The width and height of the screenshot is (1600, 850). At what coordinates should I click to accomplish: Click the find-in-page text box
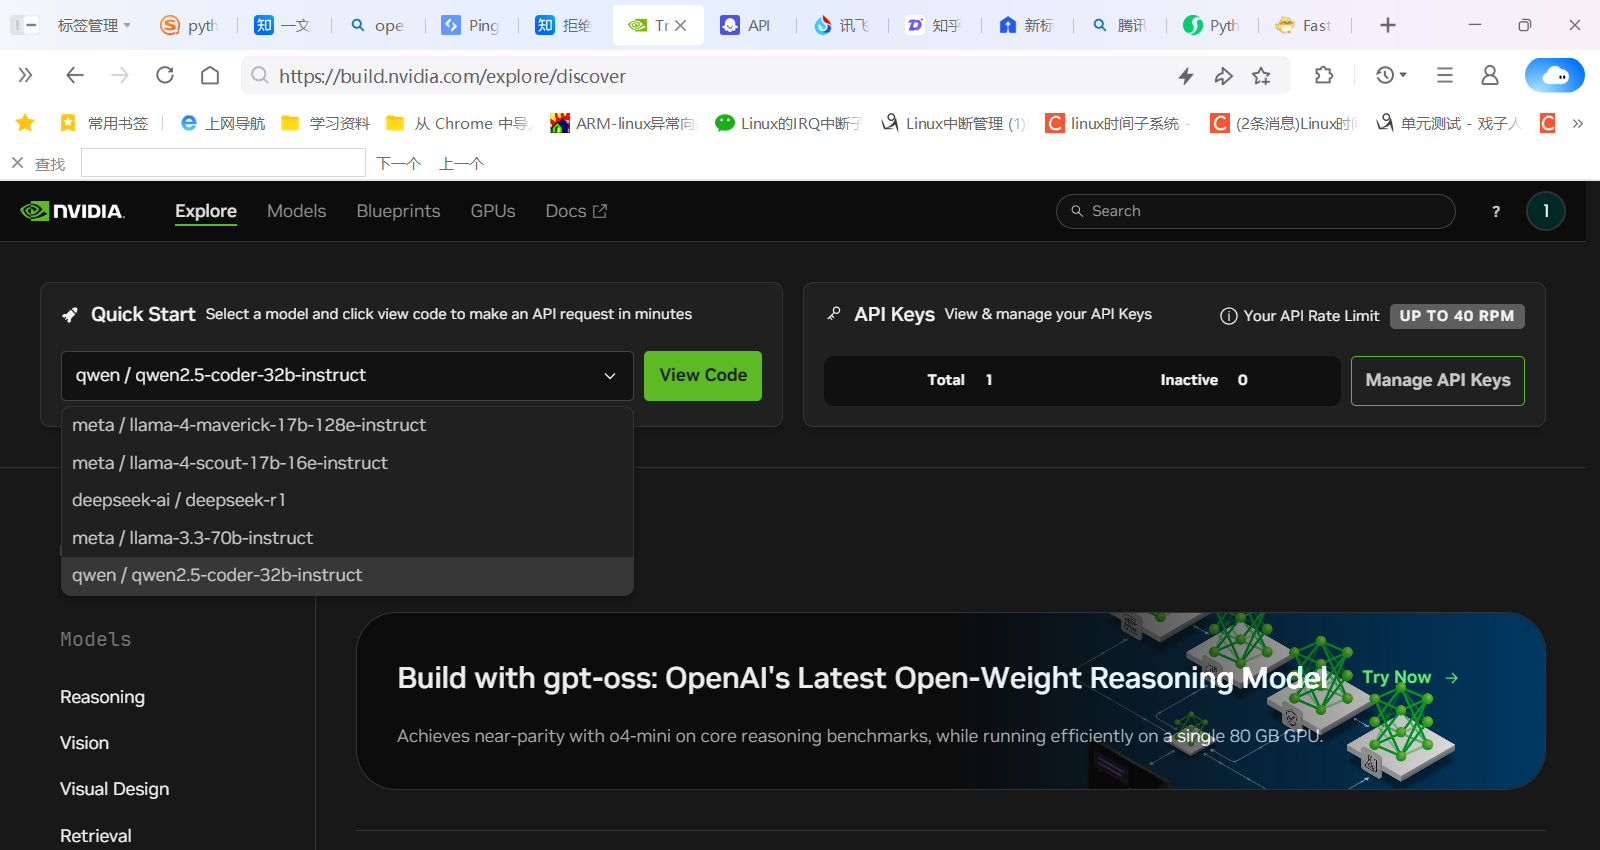223,163
